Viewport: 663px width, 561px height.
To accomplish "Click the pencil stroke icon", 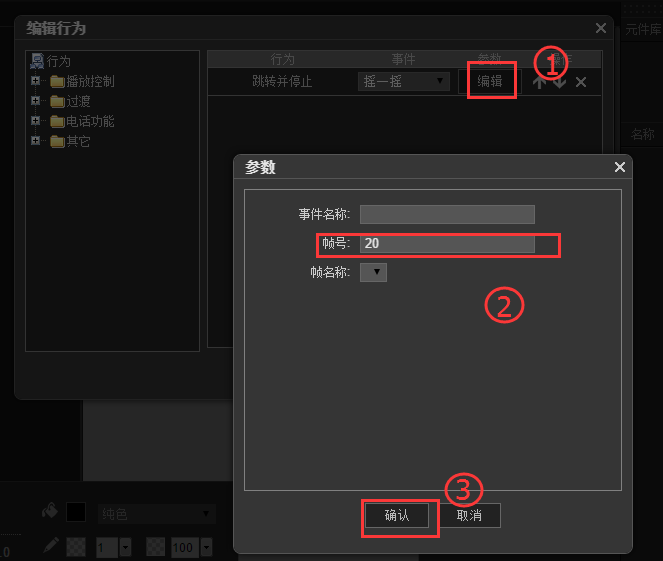I will (x=50, y=545).
